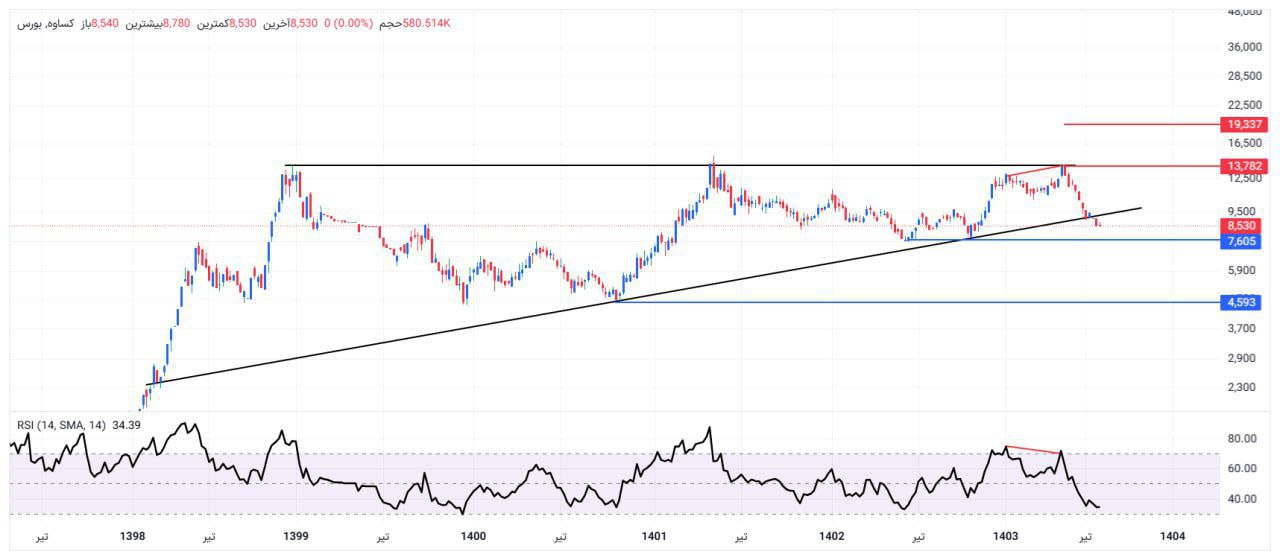Click the کمترین (low) 8,530 value
Viewport: 1280px width, 560px height.
[243, 23]
